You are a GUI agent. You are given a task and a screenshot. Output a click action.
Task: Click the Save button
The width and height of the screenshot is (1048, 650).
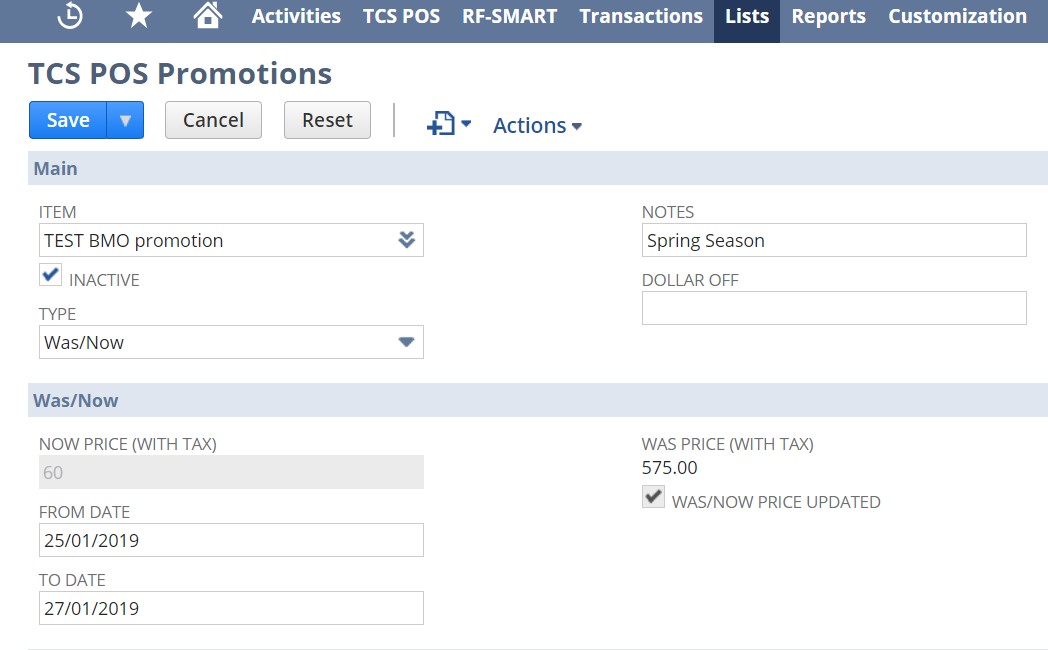67,119
